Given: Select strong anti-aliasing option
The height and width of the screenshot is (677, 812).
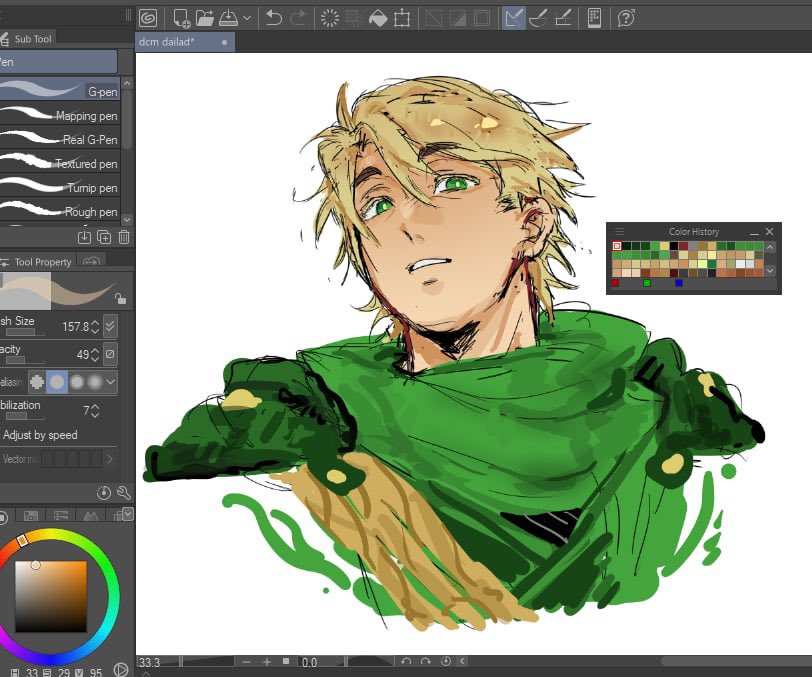Looking at the screenshot, I should click(95, 382).
